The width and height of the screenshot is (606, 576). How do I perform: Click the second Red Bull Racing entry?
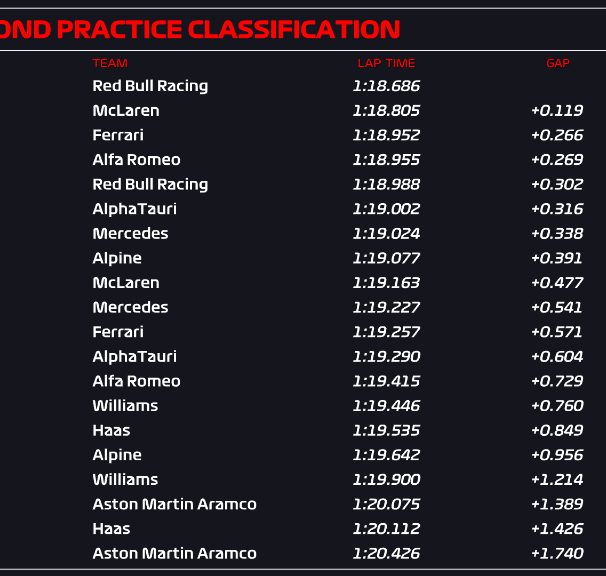(x=150, y=184)
